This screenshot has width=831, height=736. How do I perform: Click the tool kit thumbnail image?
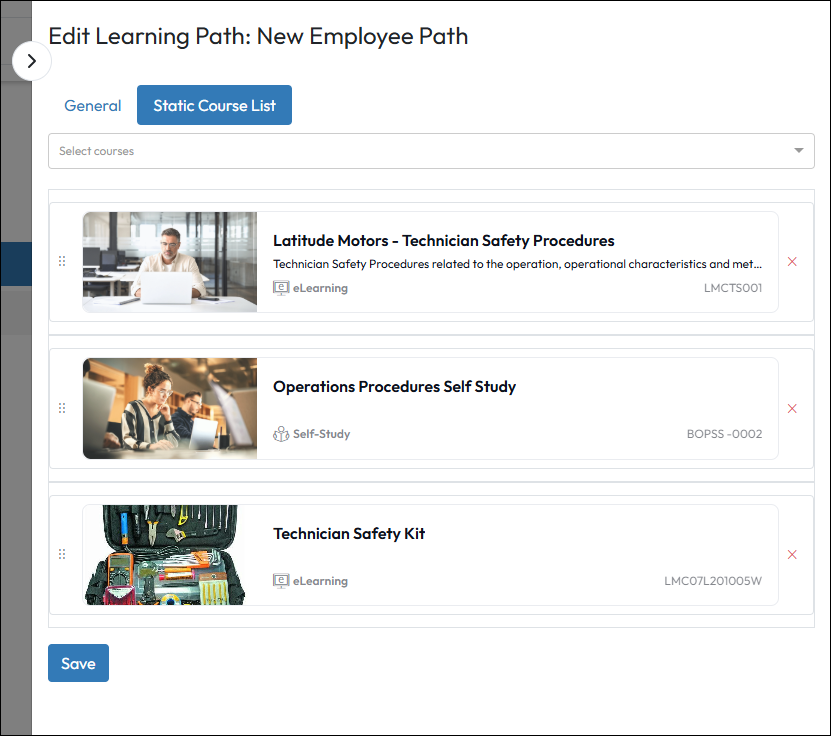(x=165, y=555)
